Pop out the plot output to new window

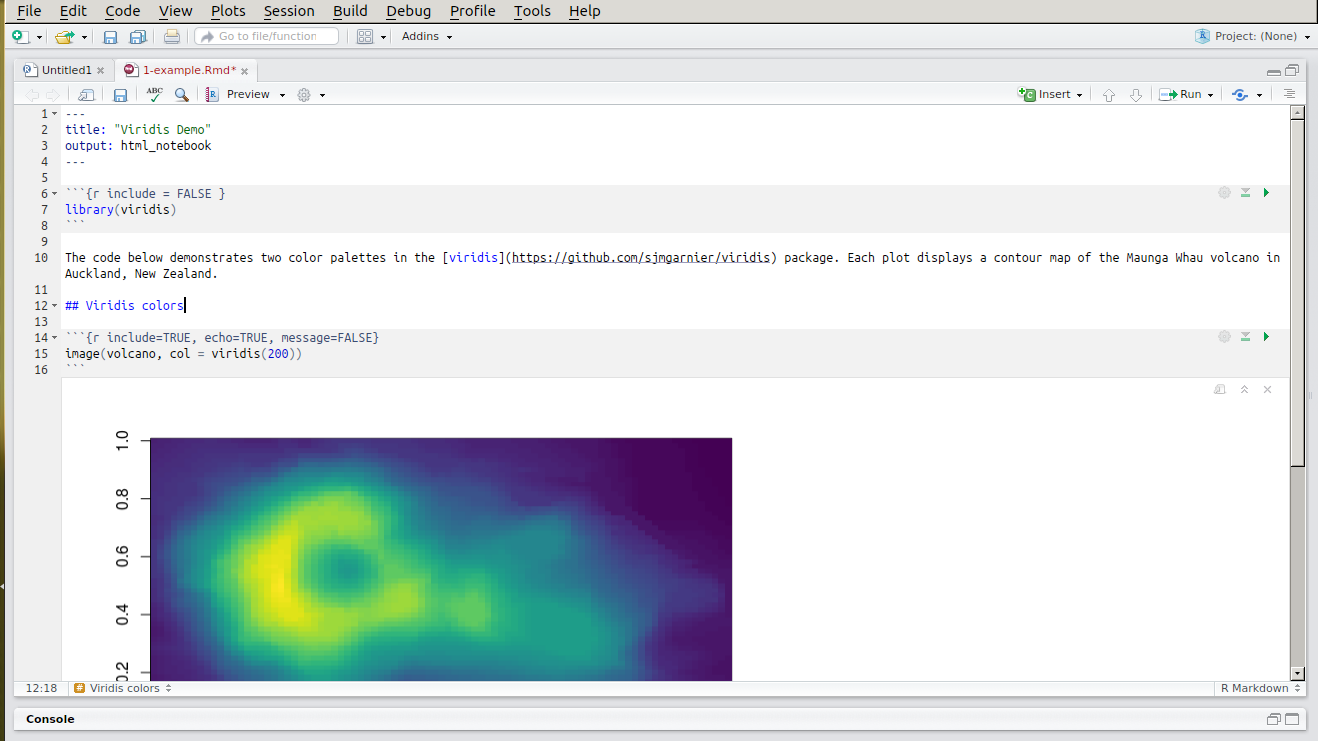pos(1220,389)
